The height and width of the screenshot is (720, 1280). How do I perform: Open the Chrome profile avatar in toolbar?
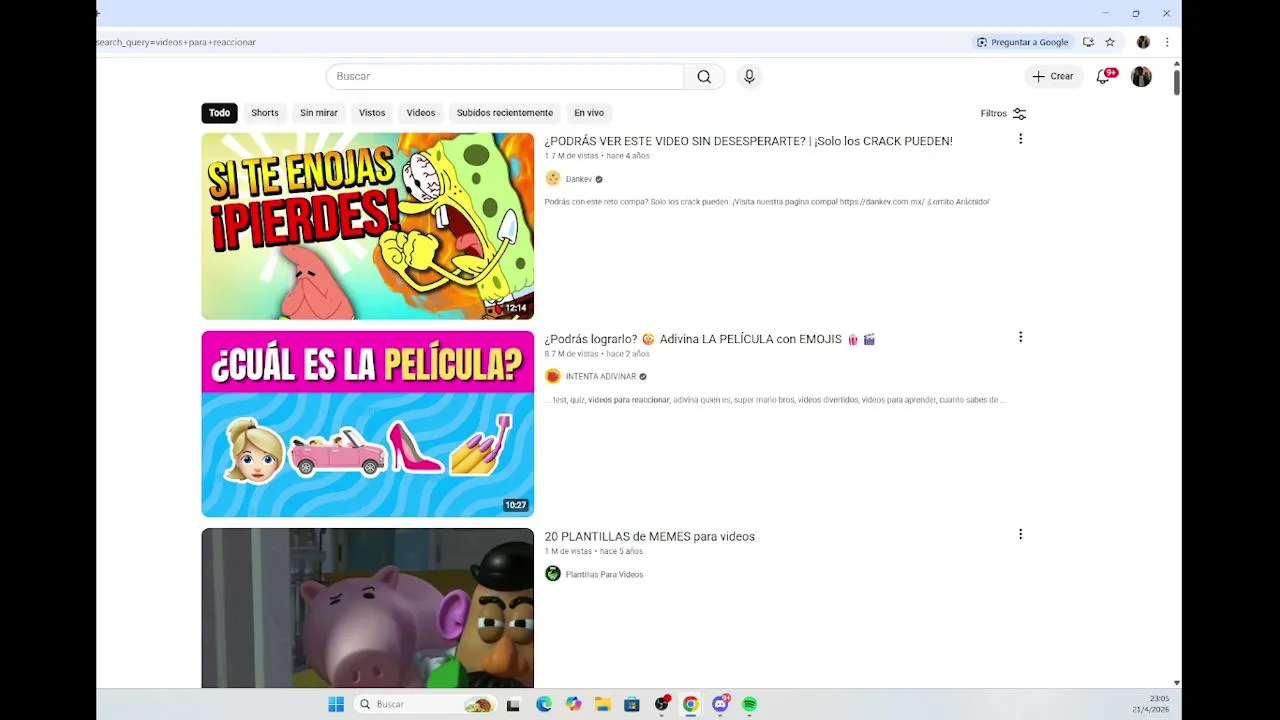(1143, 42)
